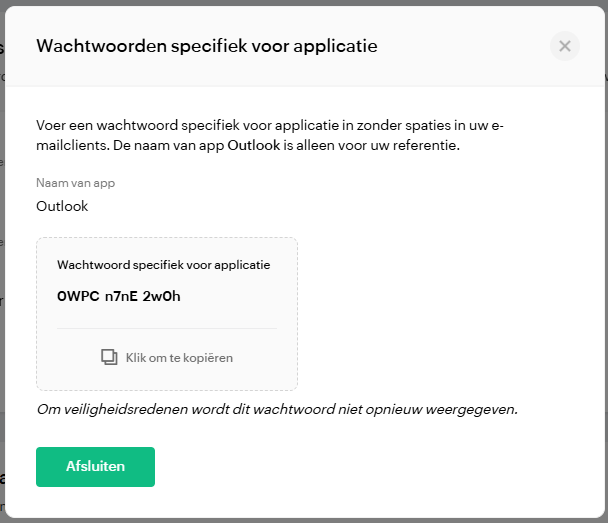Screen dimensions: 608x523
Task: Click the copy icon in the password card
Action: pos(109,357)
